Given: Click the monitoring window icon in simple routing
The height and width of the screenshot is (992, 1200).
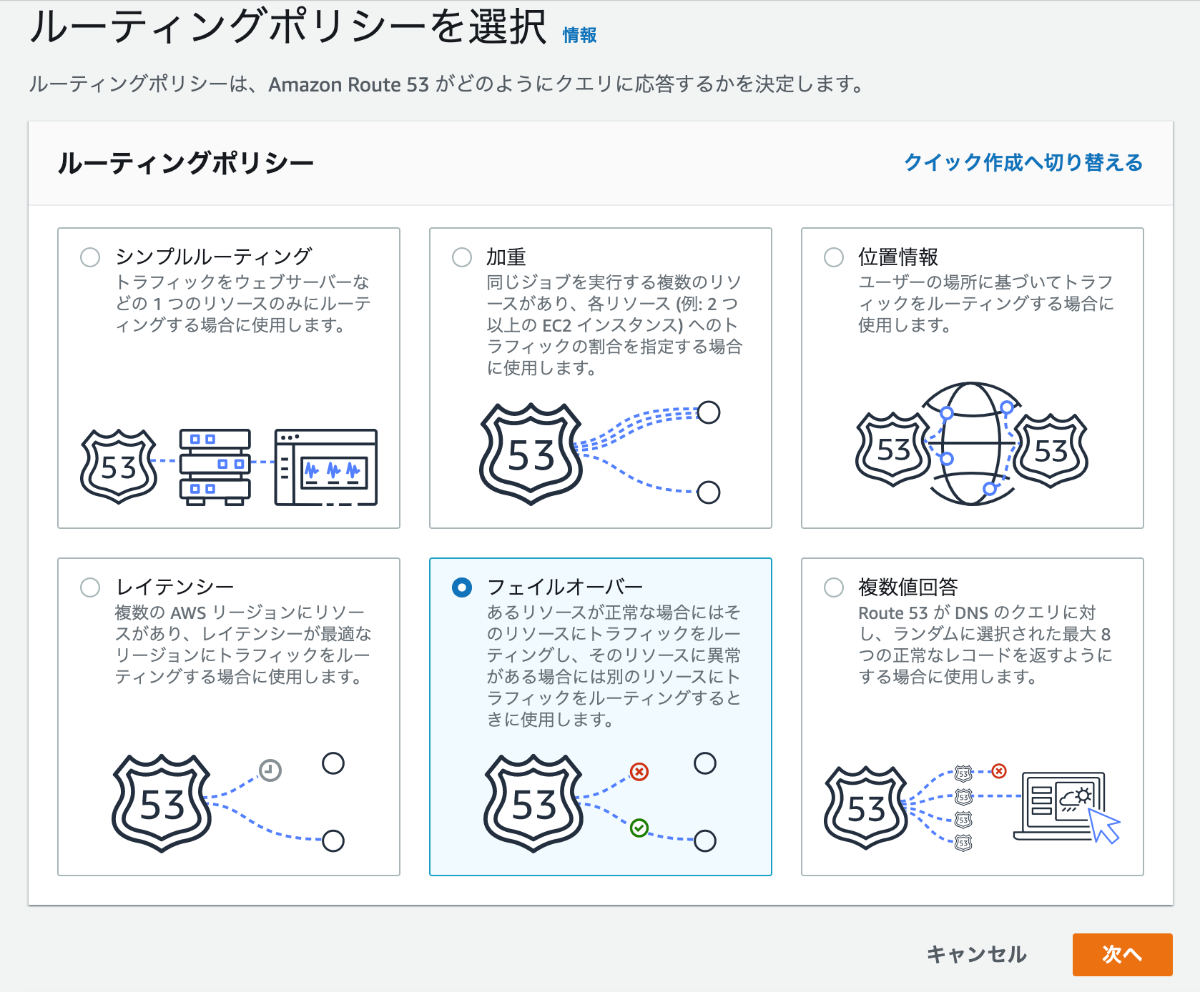Looking at the screenshot, I should 326,467.
